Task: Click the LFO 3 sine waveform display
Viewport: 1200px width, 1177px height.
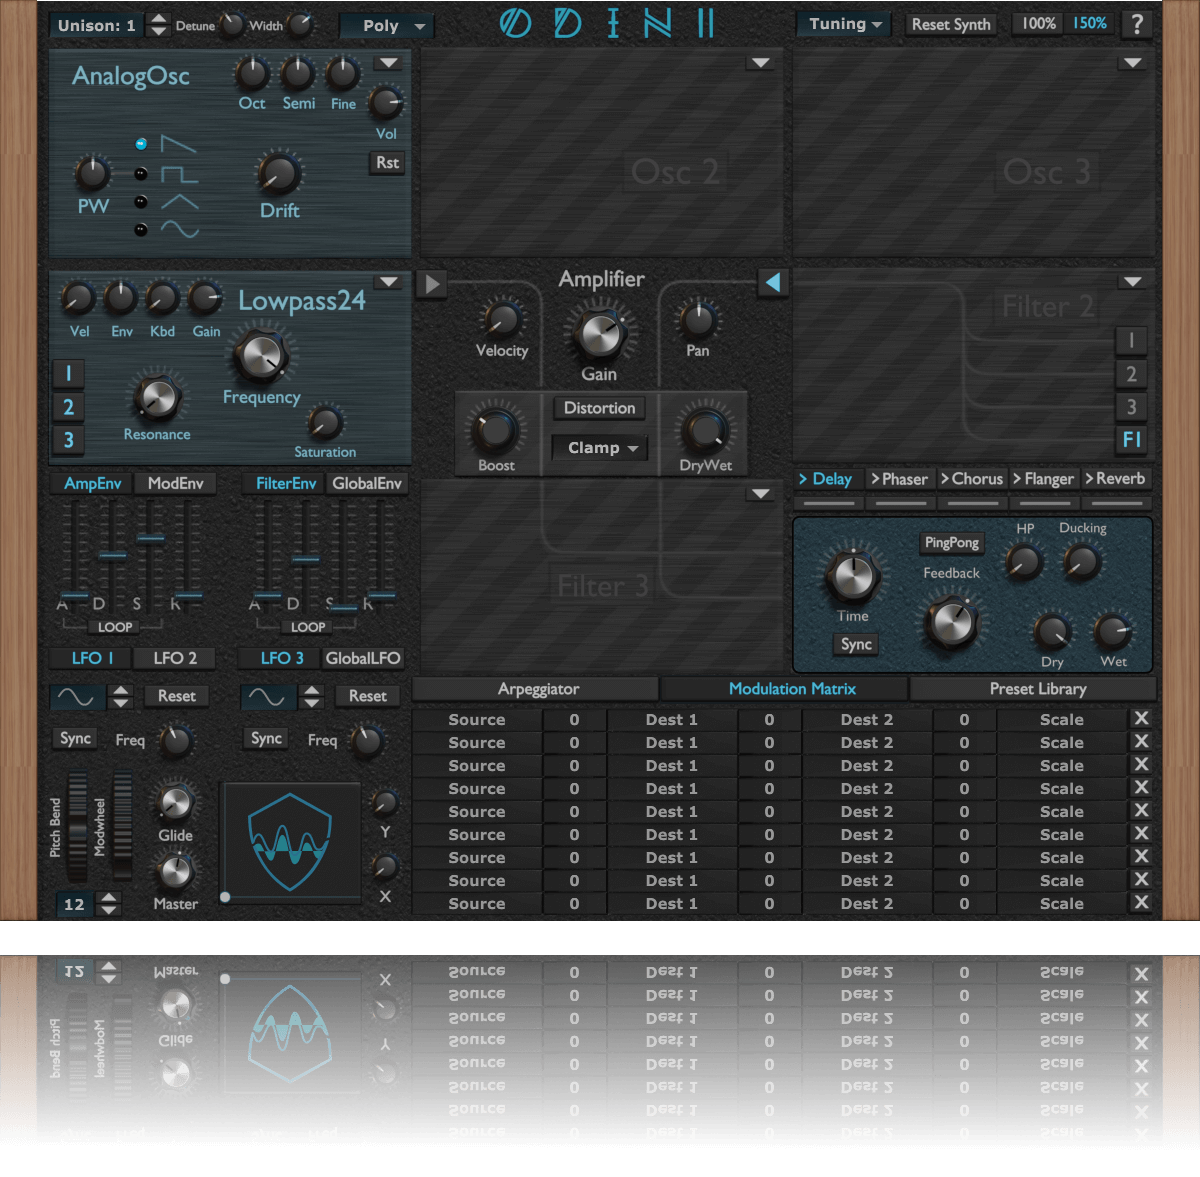Action: (x=267, y=696)
